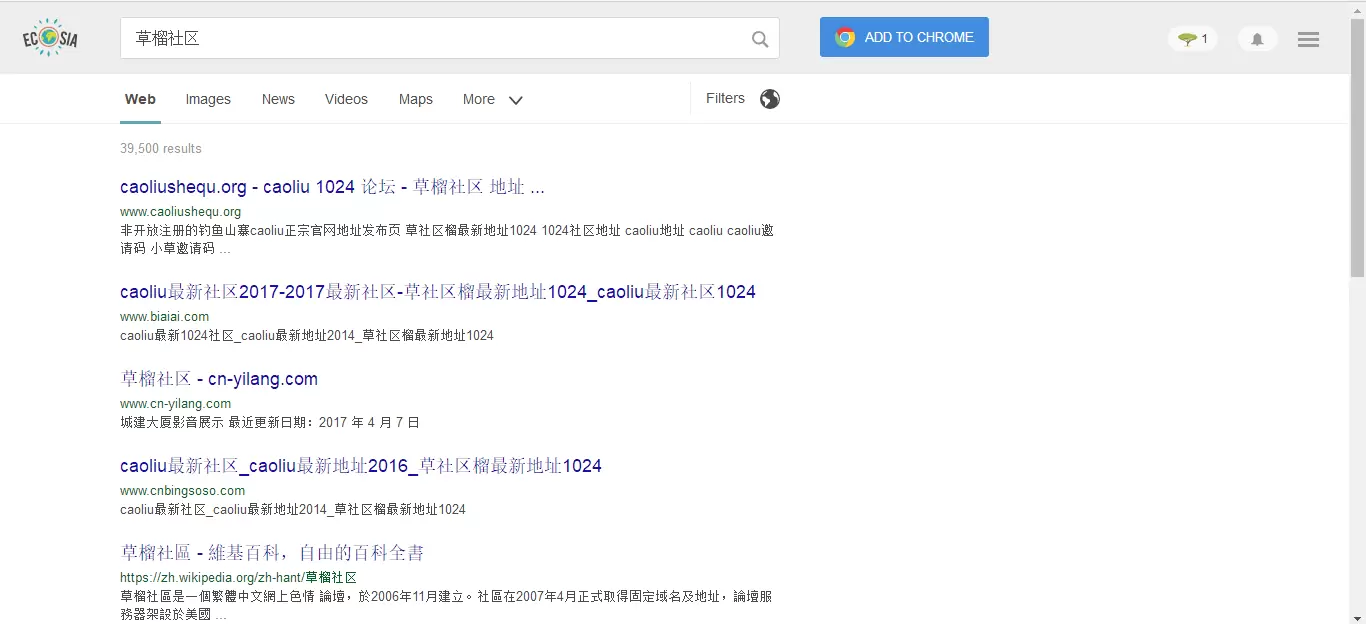Open the cn-yilang.com result title
The width and height of the screenshot is (1366, 624).
click(x=219, y=379)
